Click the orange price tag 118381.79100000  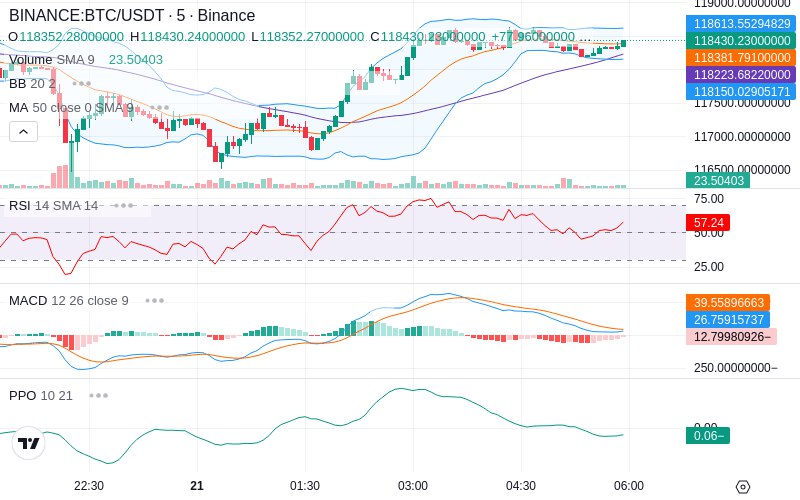tap(741, 57)
